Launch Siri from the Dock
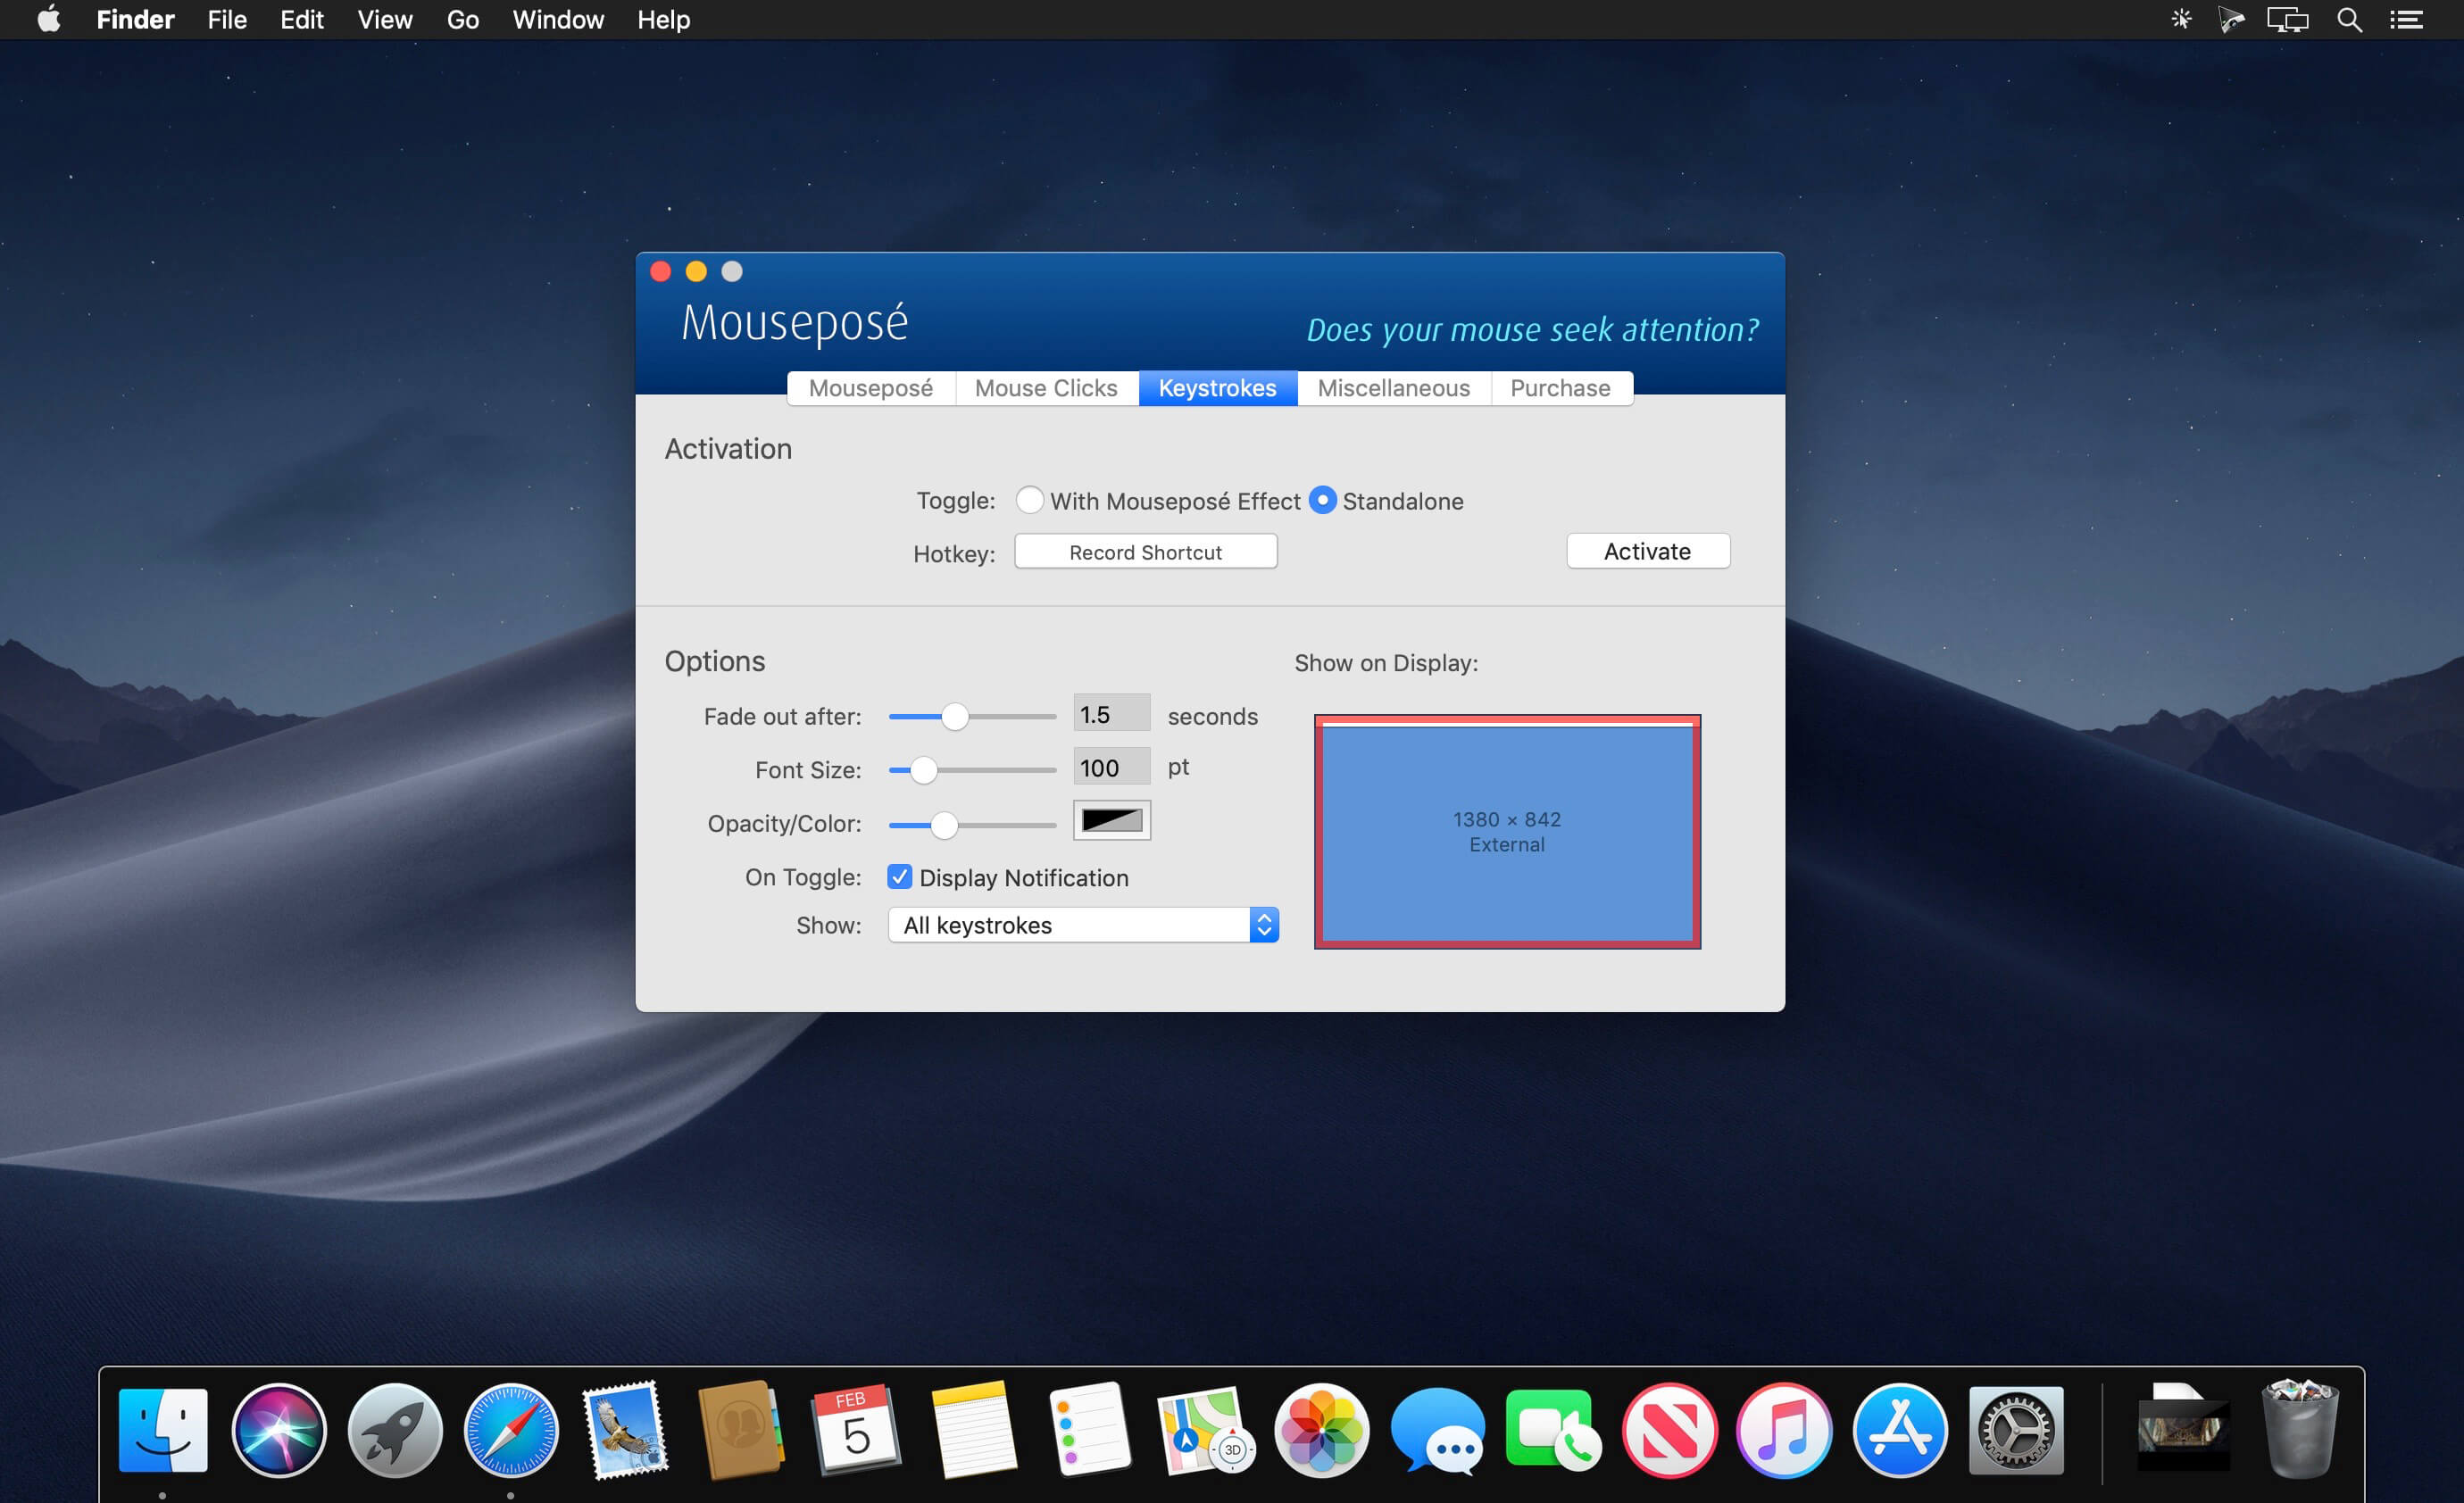The height and width of the screenshot is (1503, 2464). point(279,1430)
